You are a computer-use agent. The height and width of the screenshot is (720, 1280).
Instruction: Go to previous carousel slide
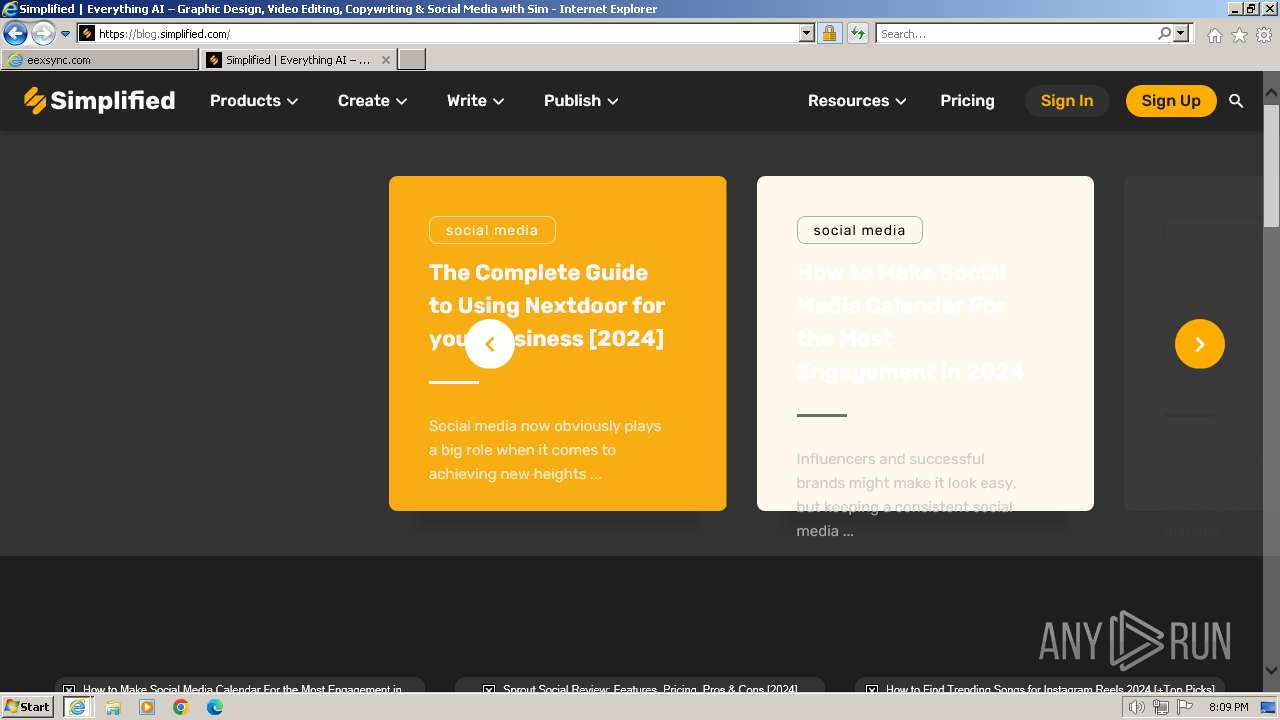pos(490,344)
